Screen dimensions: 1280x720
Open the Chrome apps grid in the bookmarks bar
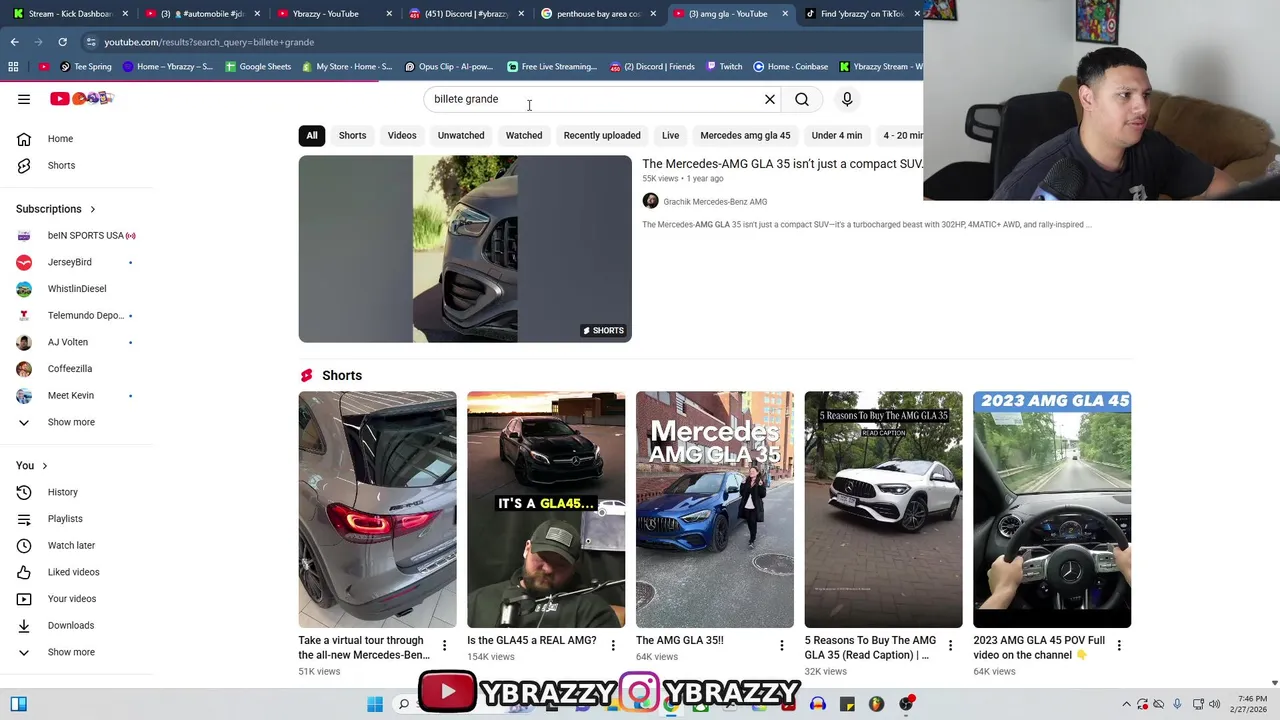coord(13,67)
